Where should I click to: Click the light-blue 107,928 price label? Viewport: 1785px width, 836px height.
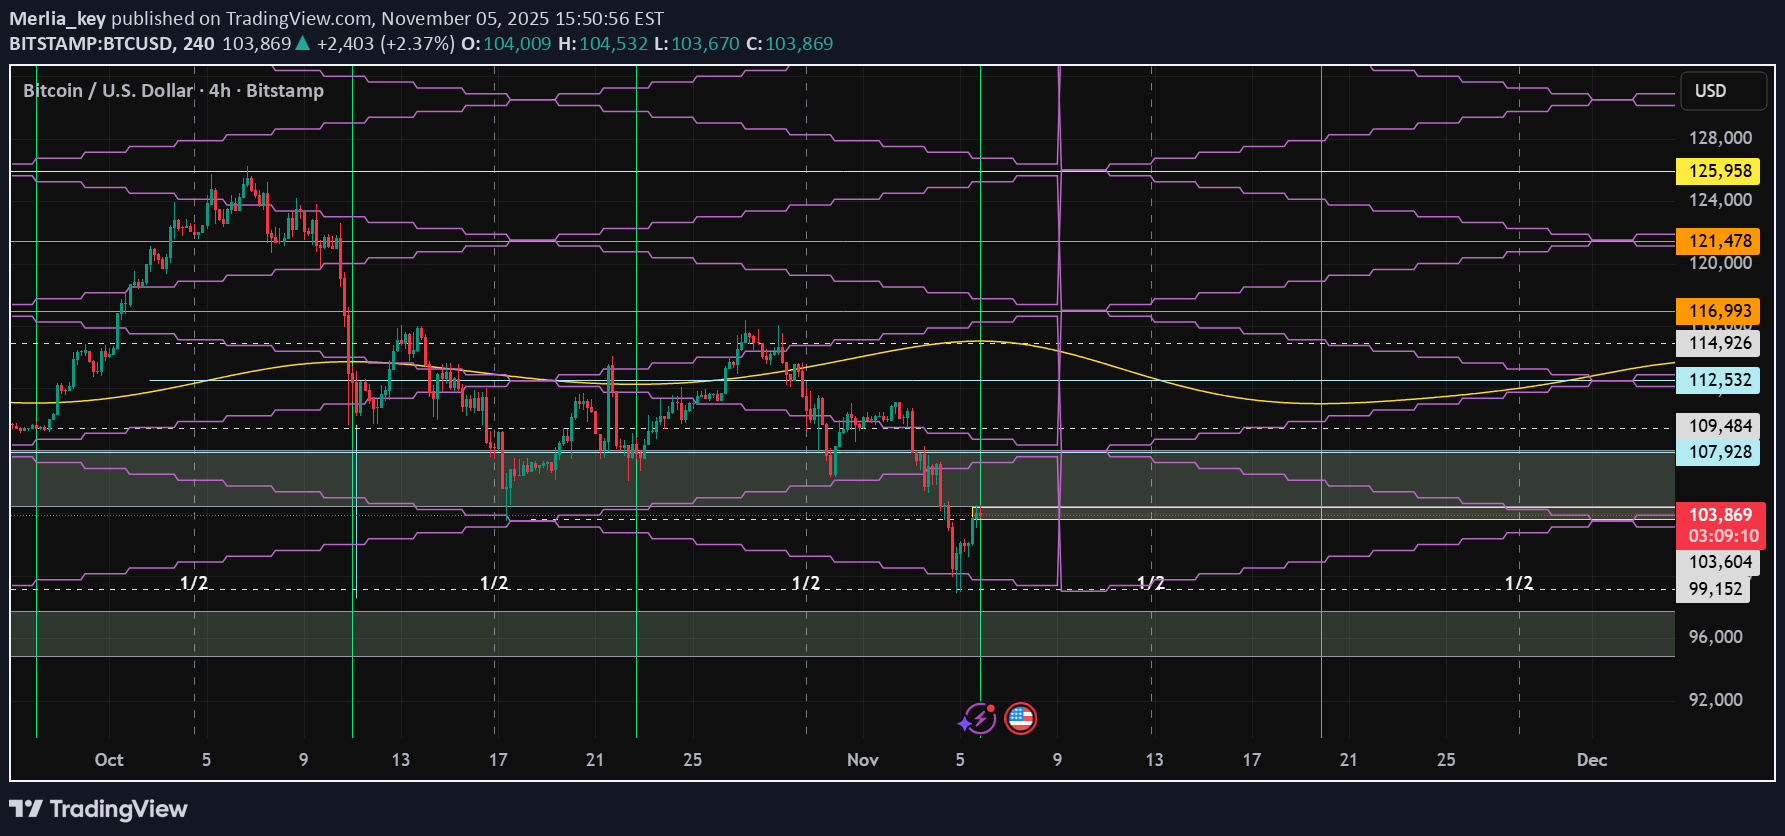[x=1719, y=452]
